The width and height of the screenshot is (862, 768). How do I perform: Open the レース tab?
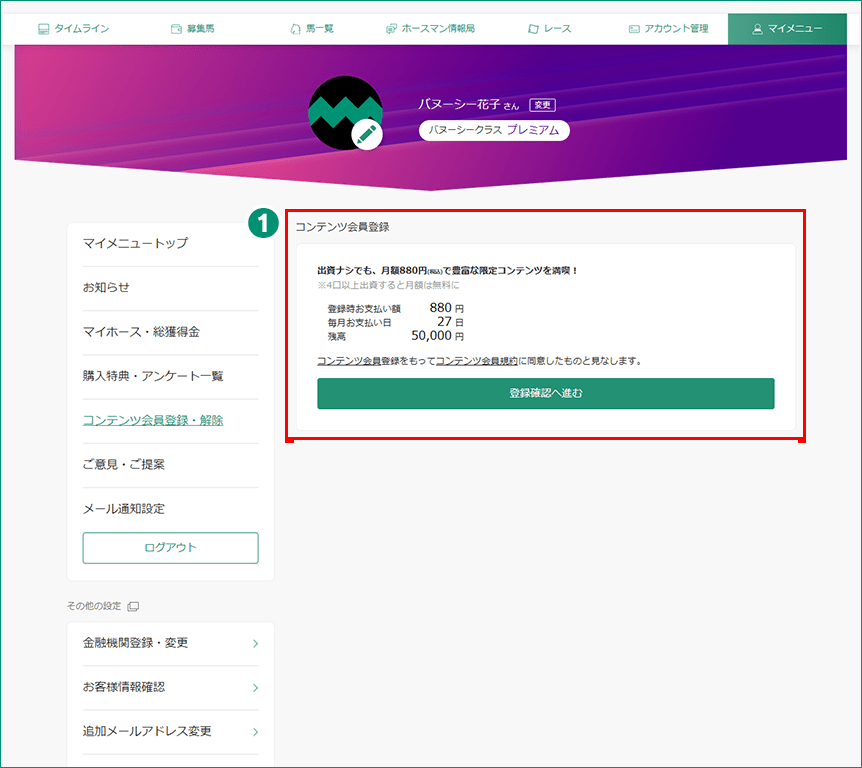[550, 29]
